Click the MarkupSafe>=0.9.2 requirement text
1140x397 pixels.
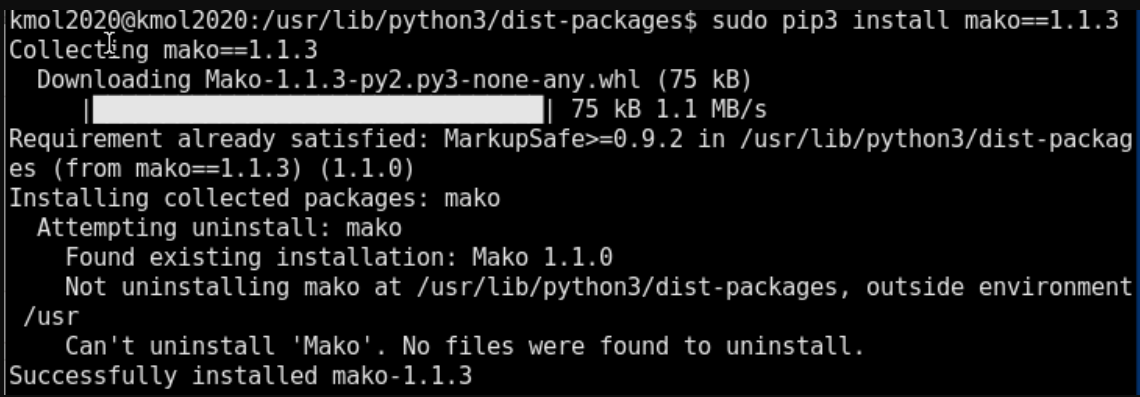[x=563, y=138]
